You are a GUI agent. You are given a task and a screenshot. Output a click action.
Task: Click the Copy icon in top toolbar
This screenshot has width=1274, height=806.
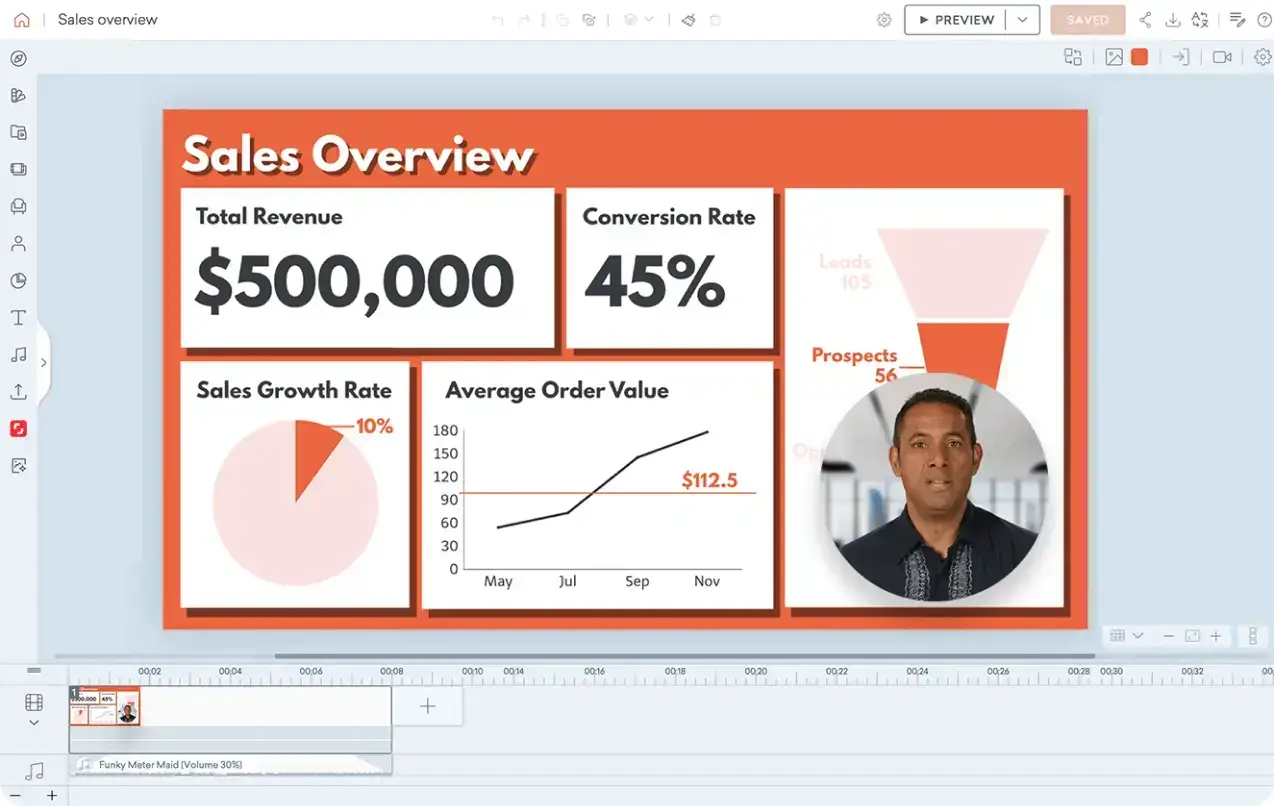(562, 20)
